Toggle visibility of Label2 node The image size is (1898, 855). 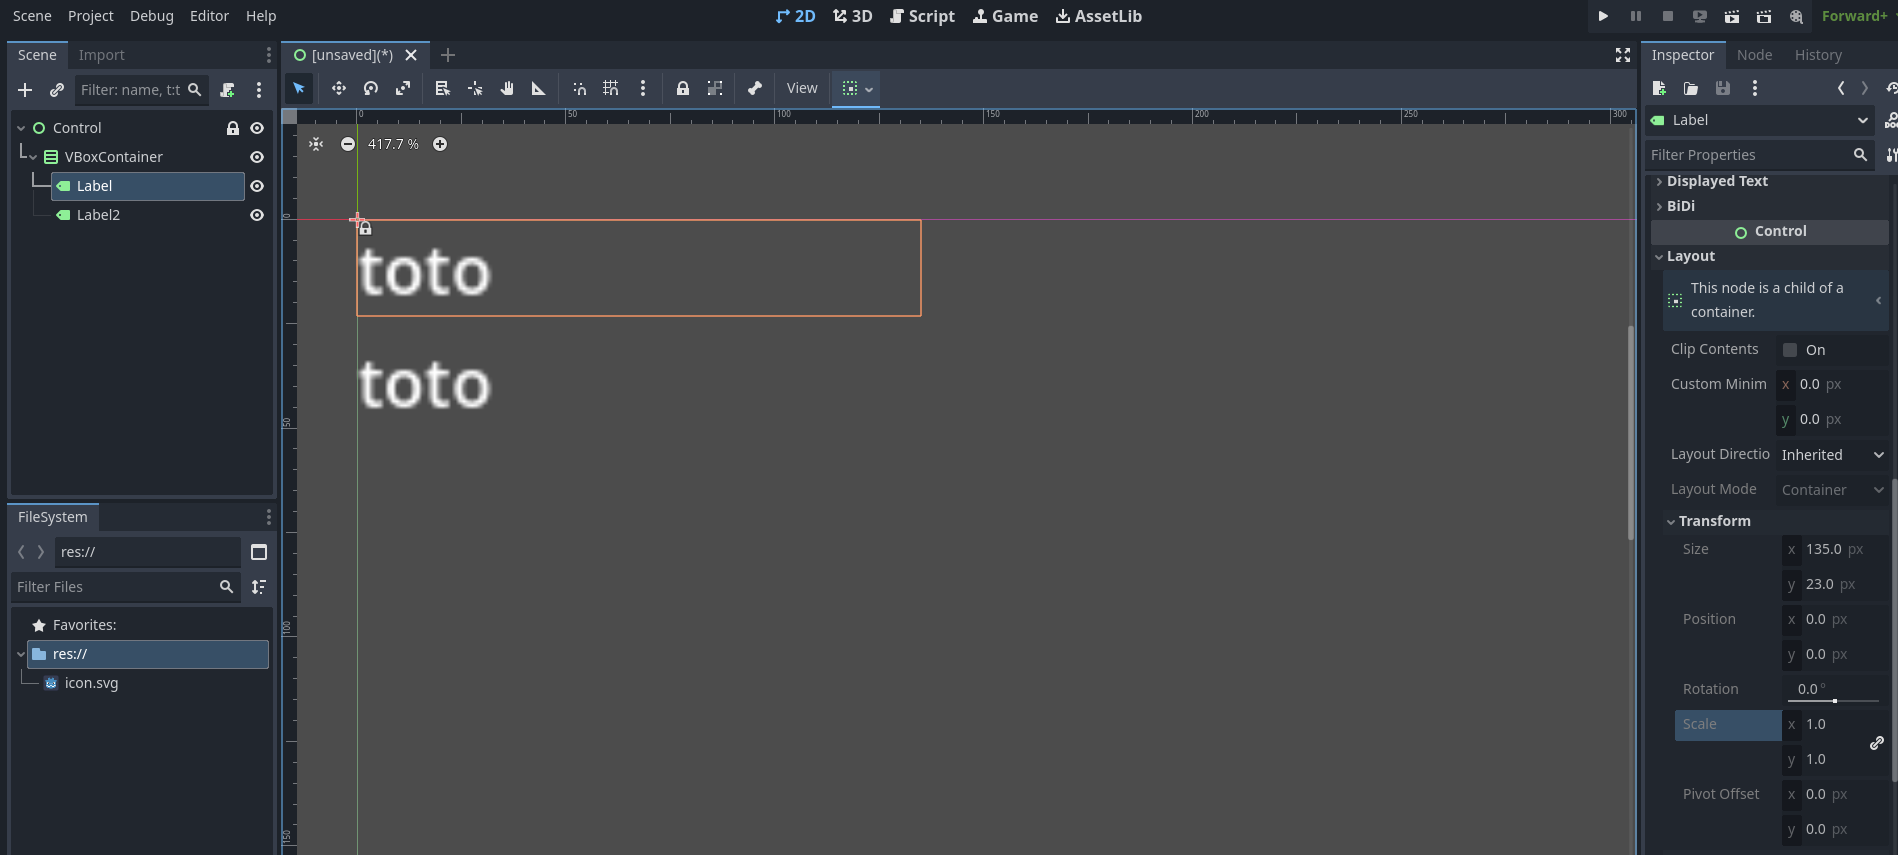(x=257, y=215)
